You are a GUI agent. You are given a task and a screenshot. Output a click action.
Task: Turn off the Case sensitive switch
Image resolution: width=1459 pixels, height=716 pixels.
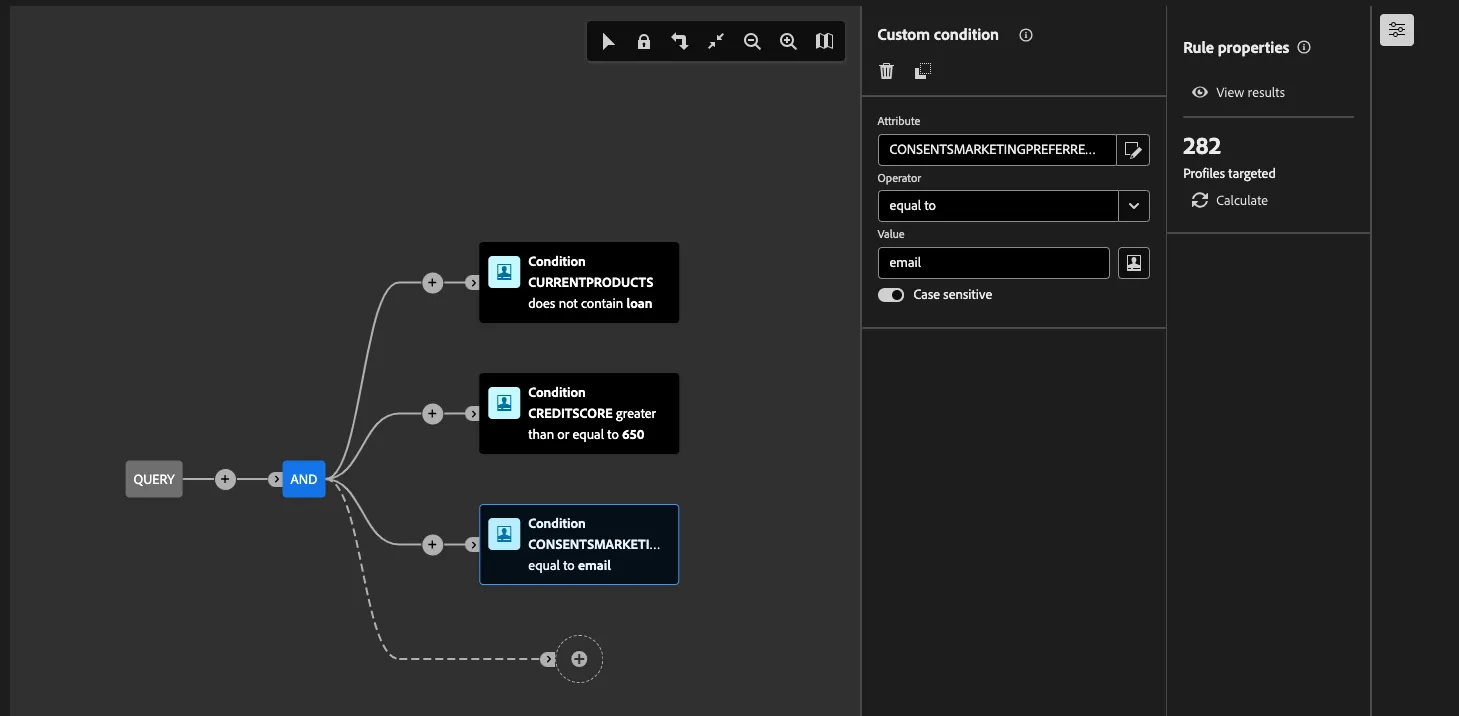[x=891, y=295]
